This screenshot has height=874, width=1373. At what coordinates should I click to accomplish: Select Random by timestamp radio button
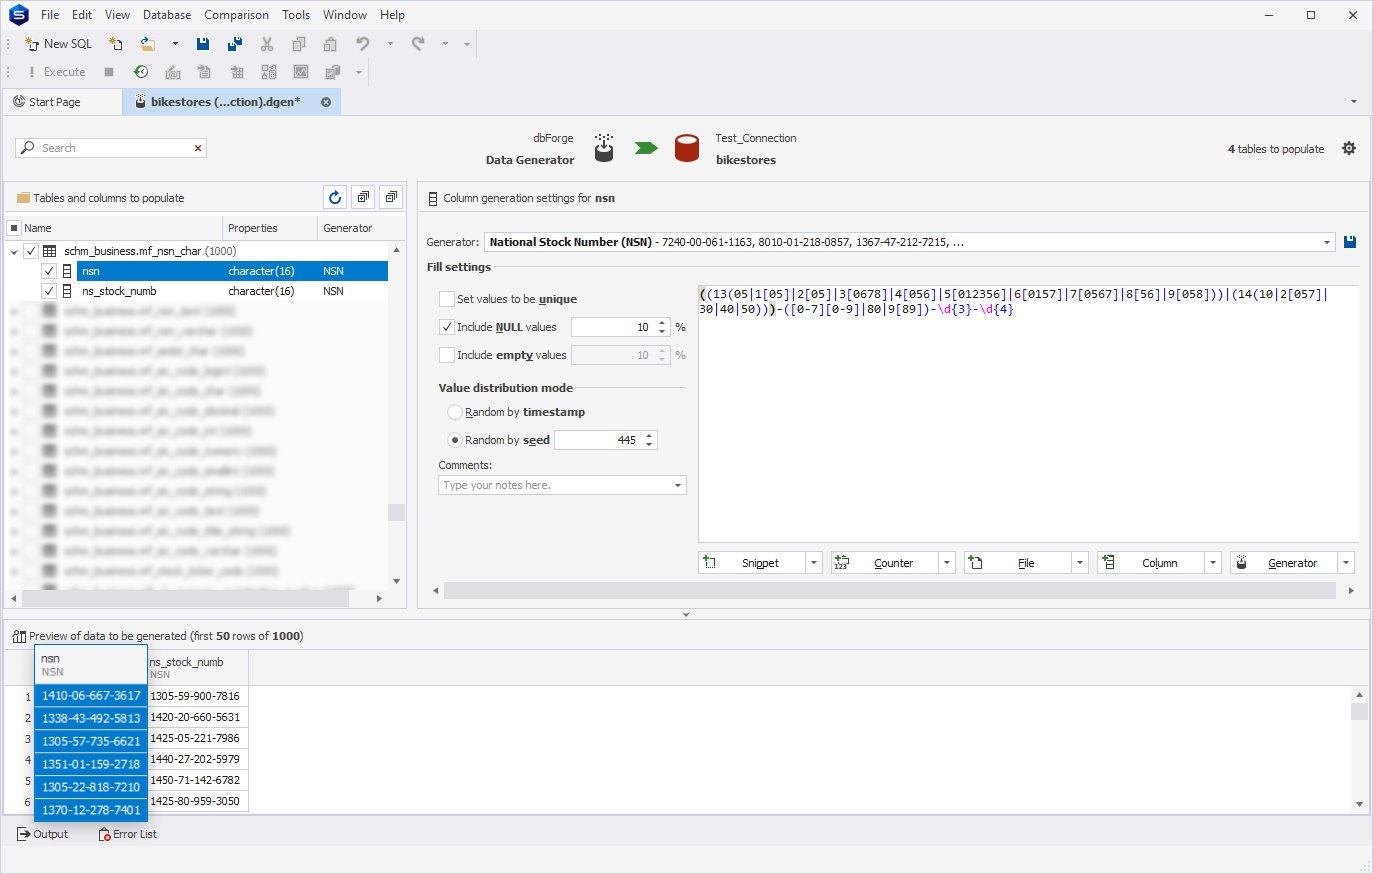point(455,412)
